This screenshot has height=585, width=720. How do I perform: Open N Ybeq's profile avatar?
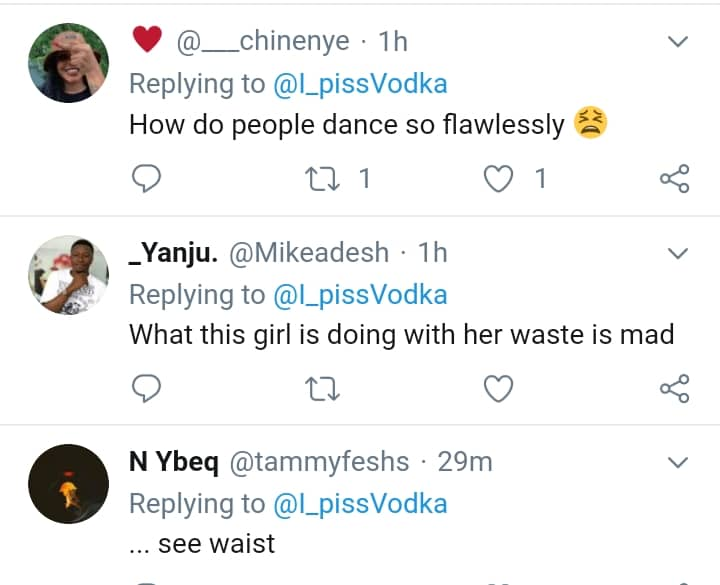pos(68,484)
